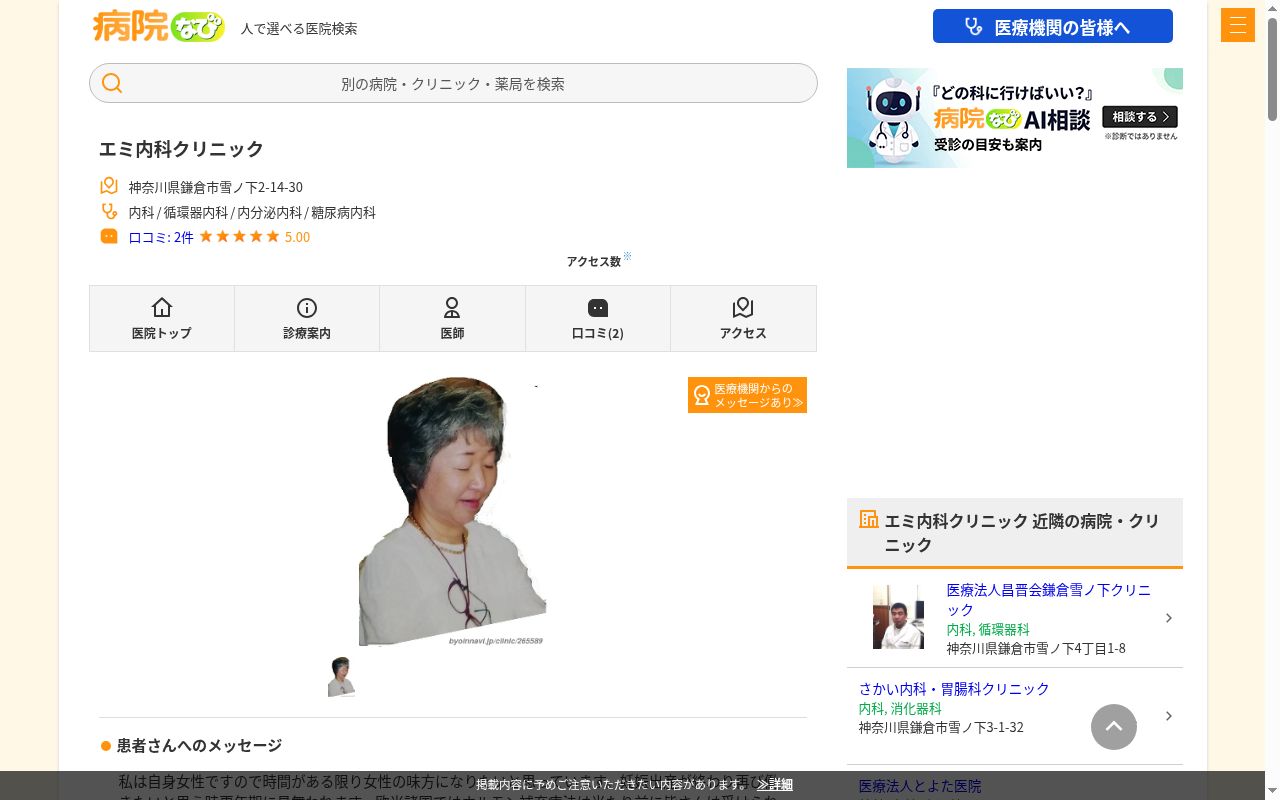This screenshot has width=1280, height=800.
Task: Open the orange hamburger menu icon
Action: click(1237, 25)
